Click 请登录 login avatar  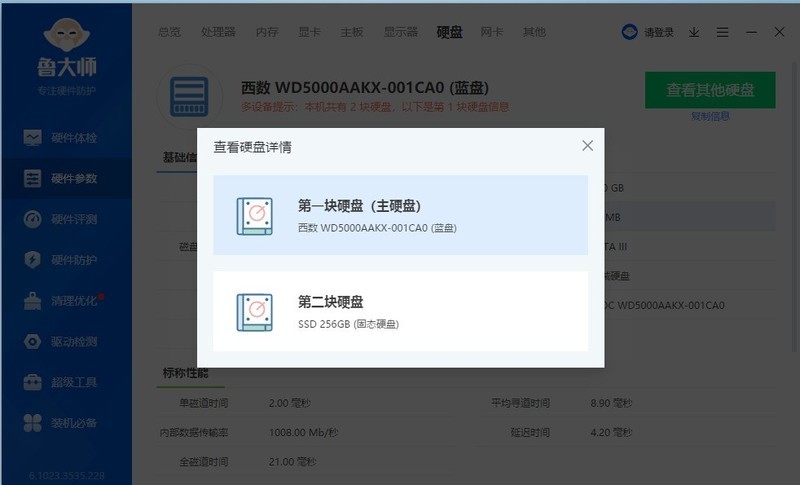(x=630, y=32)
